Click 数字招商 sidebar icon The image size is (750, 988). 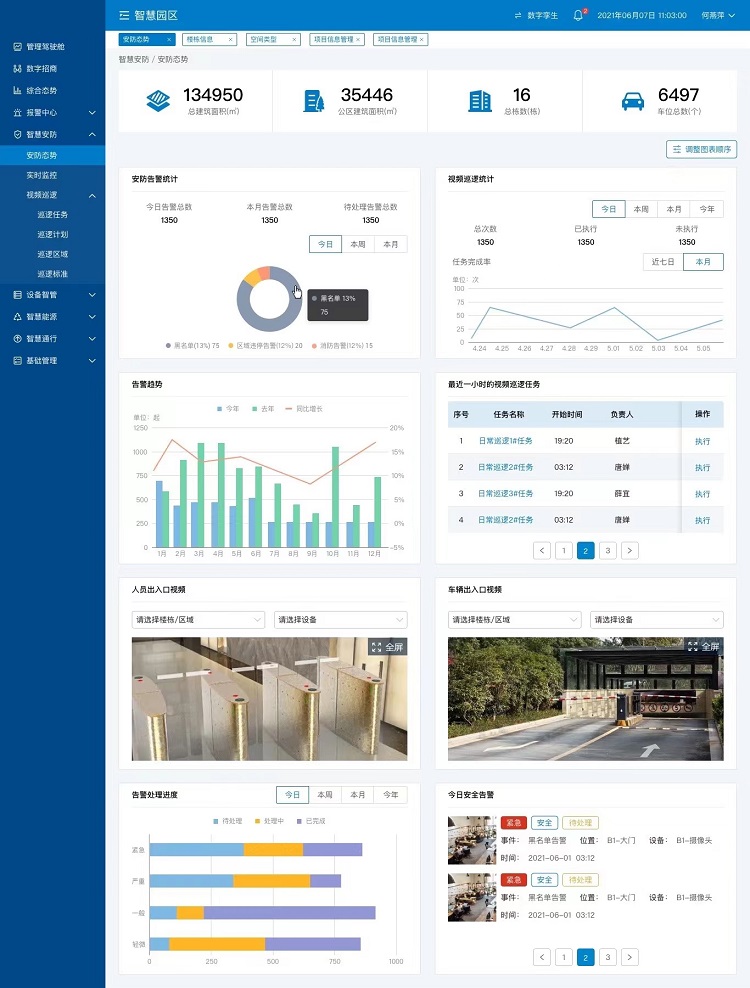[18, 69]
